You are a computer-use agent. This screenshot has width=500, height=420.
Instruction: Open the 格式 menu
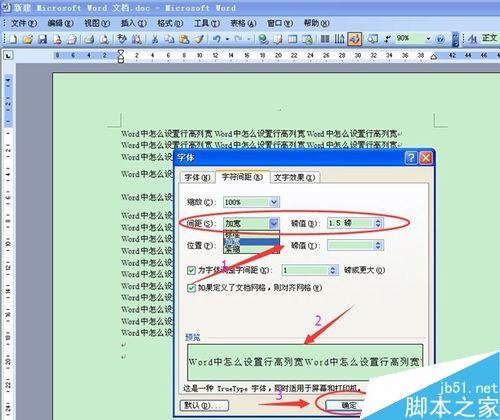[x=170, y=23]
